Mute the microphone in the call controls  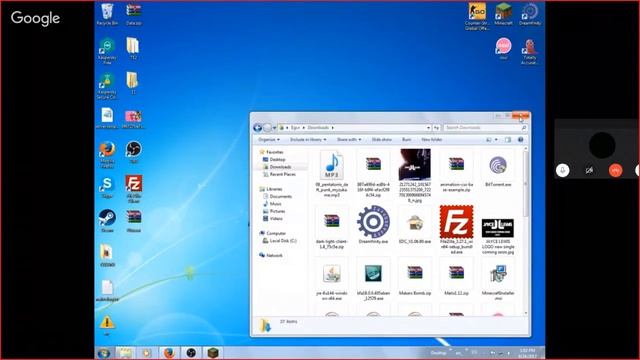(562, 170)
